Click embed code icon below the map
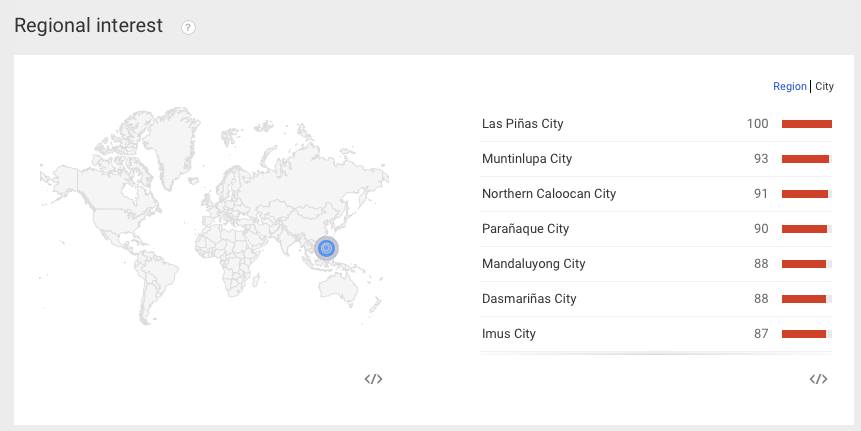This screenshot has width=861, height=431. click(373, 379)
